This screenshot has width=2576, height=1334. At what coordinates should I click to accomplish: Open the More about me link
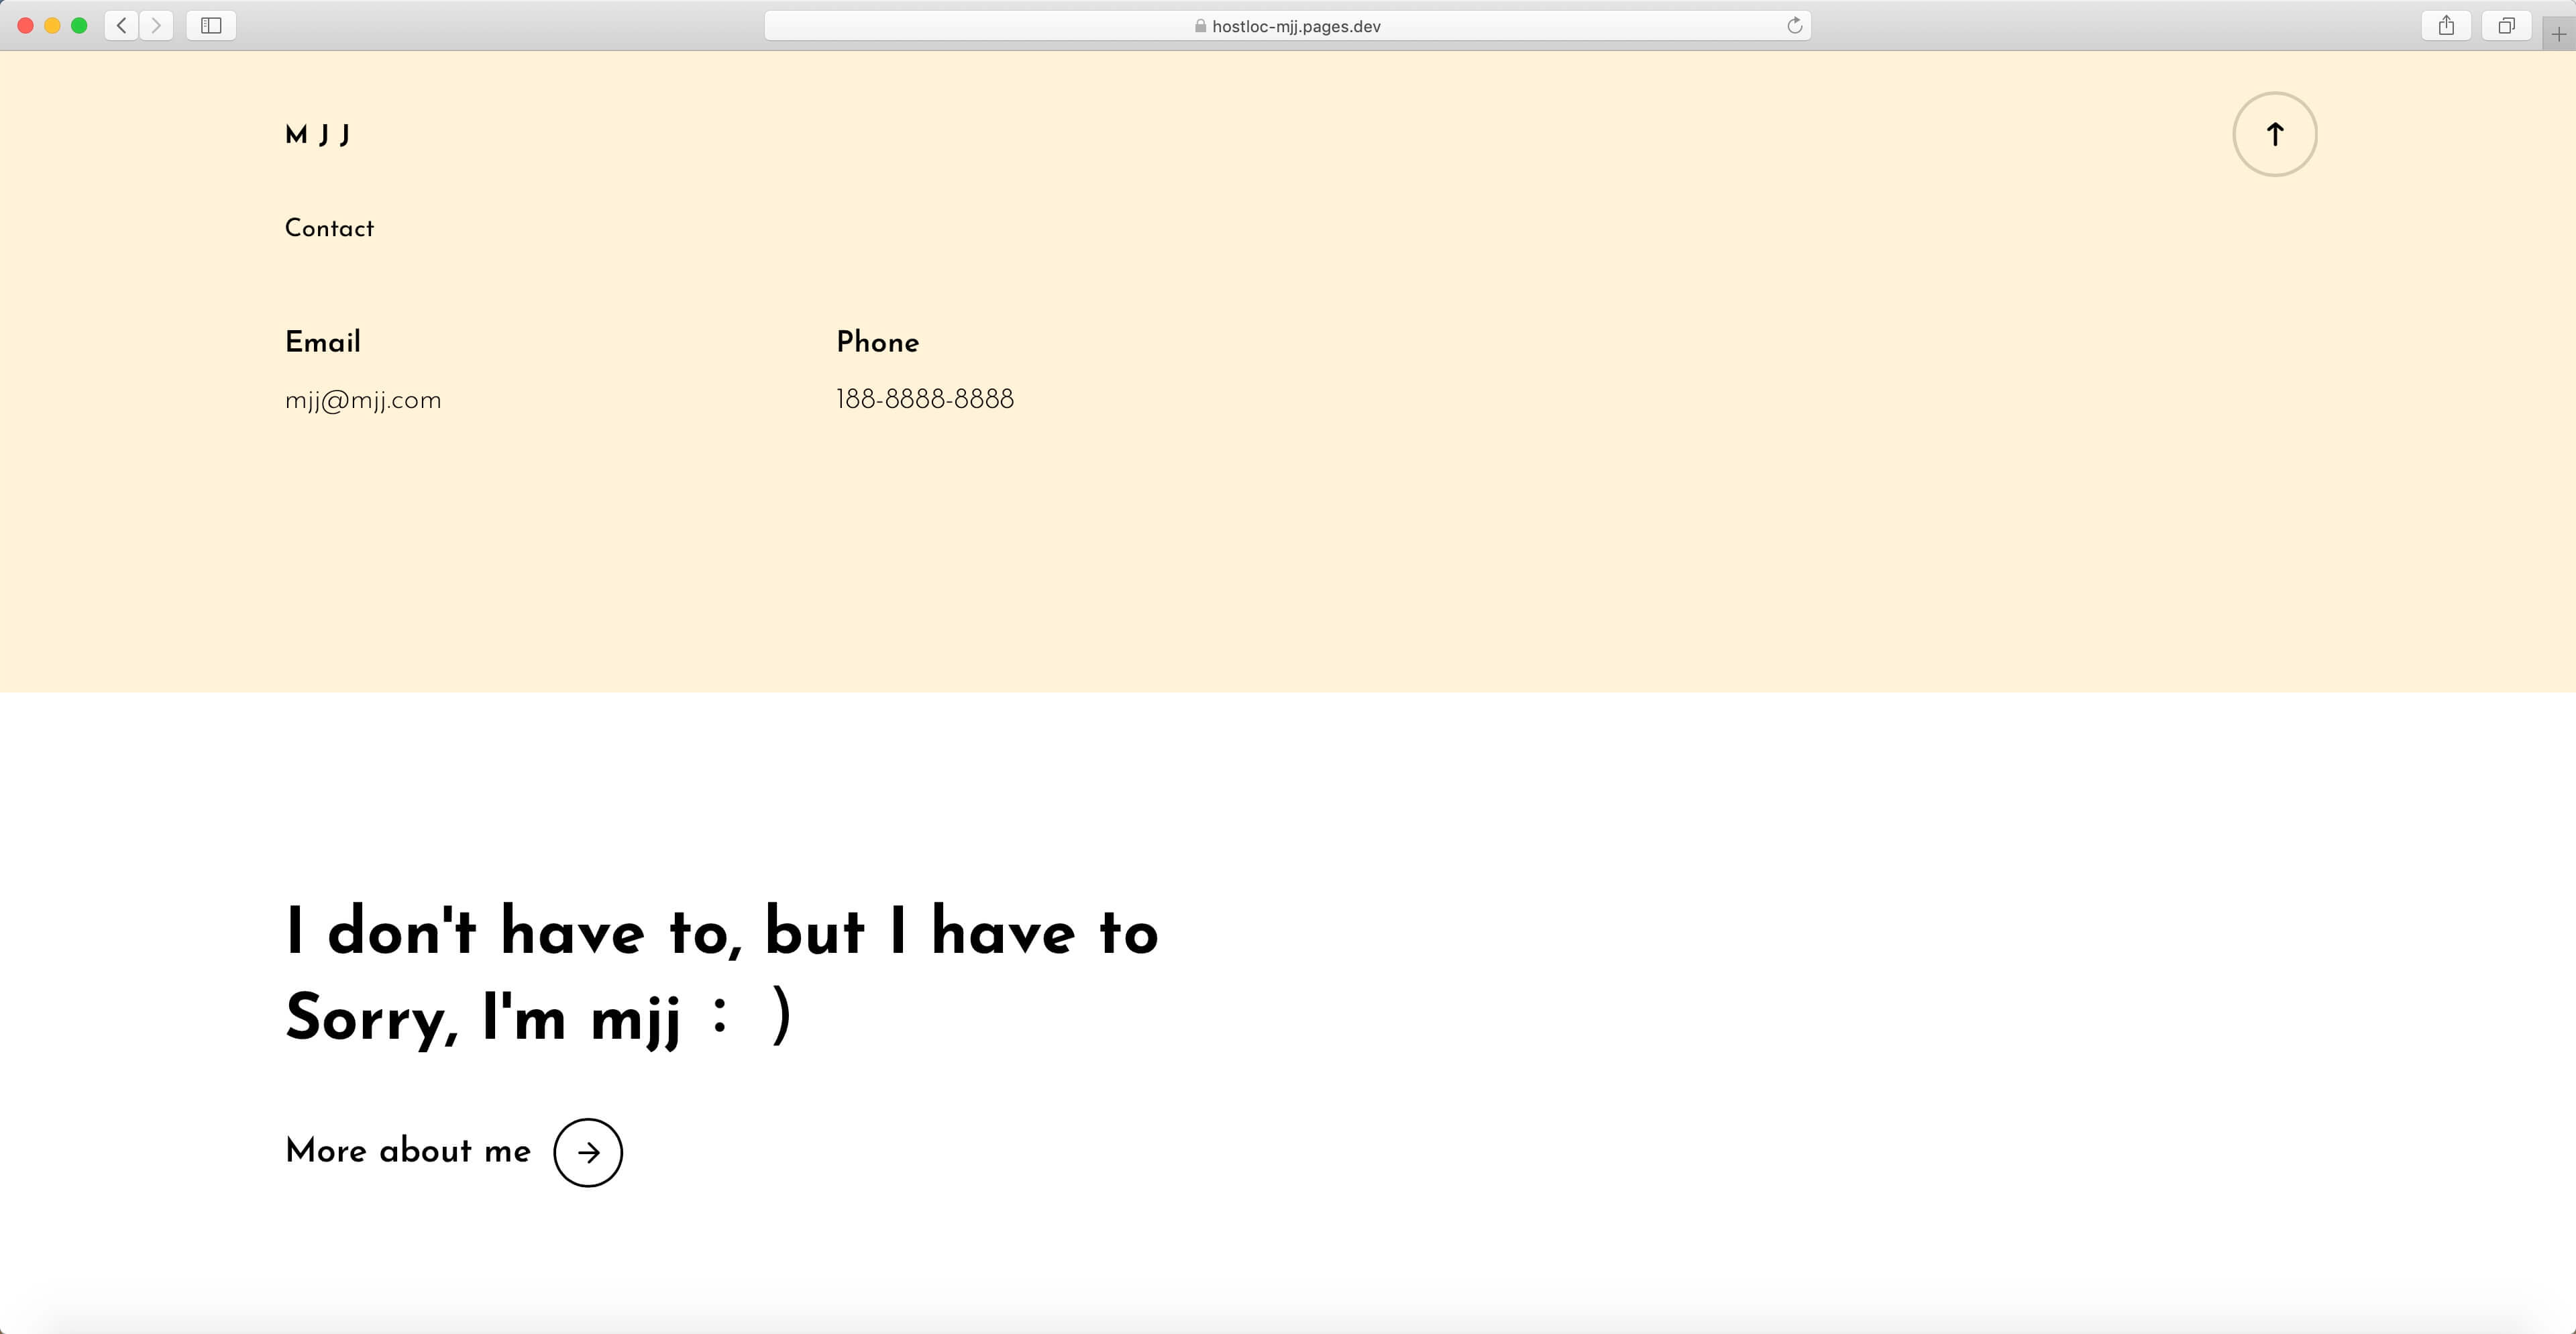pos(408,1150)
